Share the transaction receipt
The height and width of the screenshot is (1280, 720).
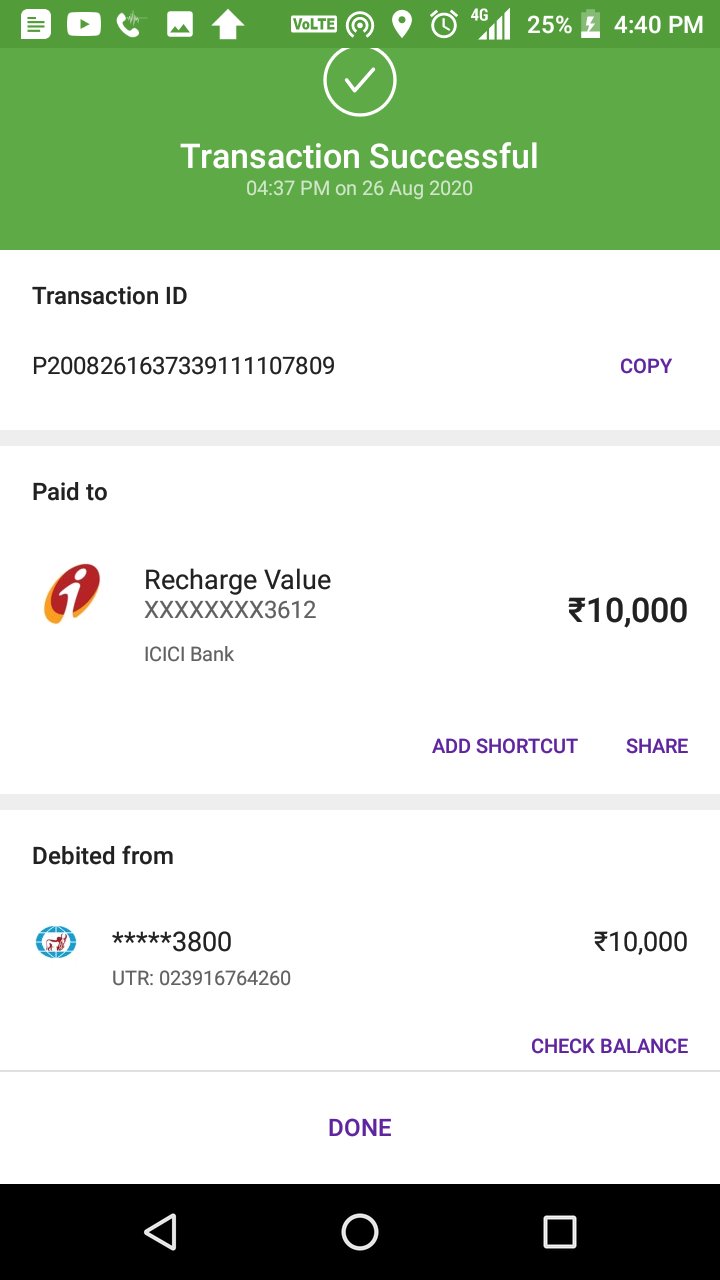pyautogui.click(x=656, y=746)
